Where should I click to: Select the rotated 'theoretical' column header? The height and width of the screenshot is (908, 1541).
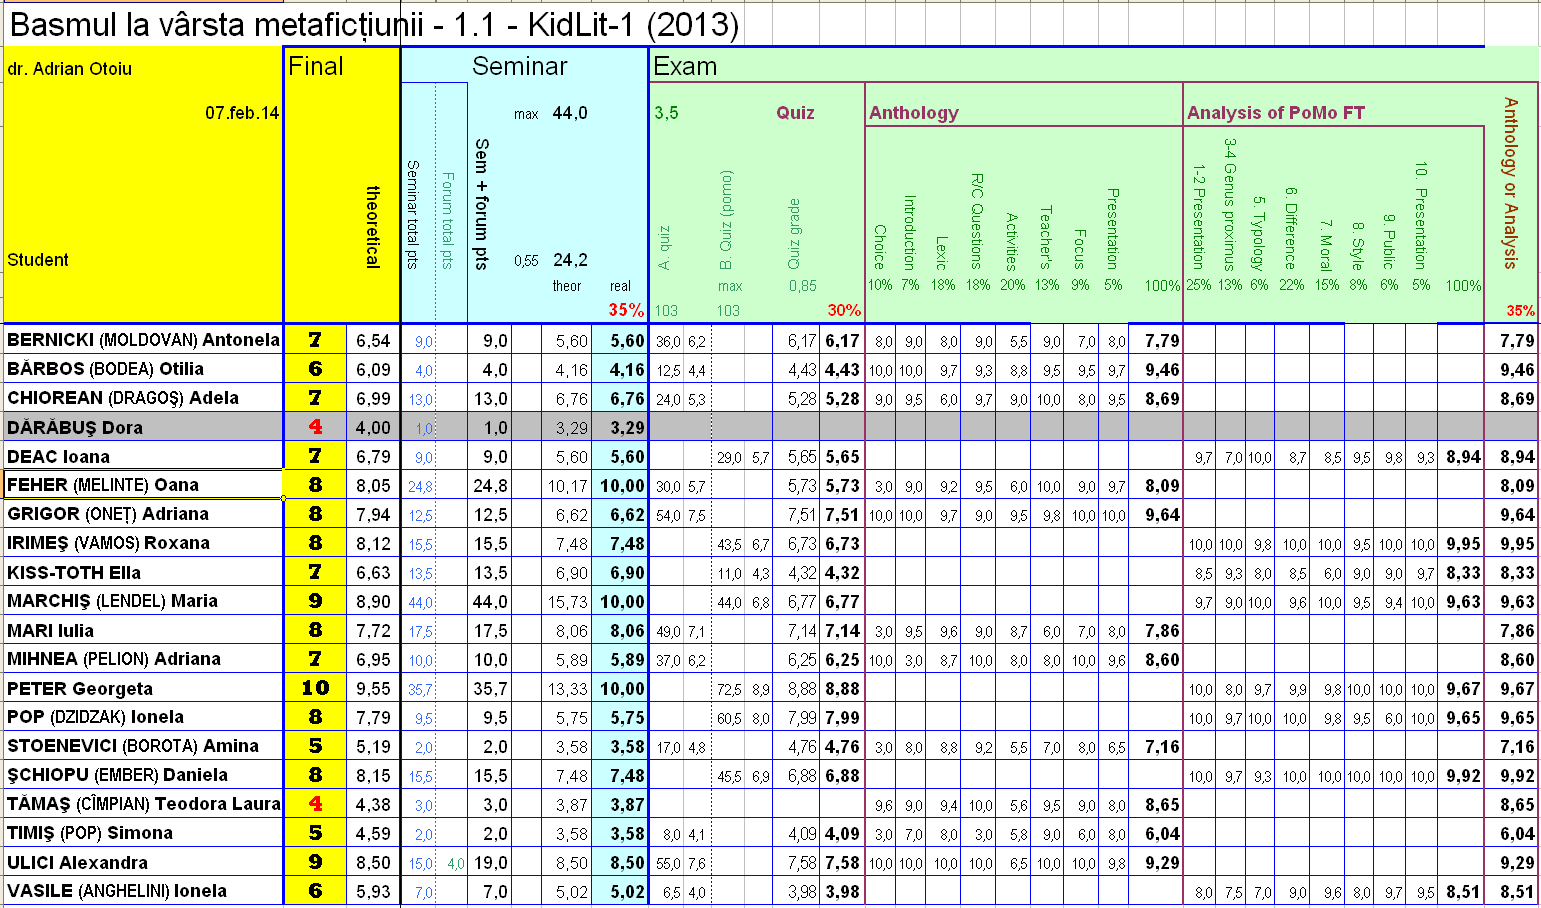[373, 227]
